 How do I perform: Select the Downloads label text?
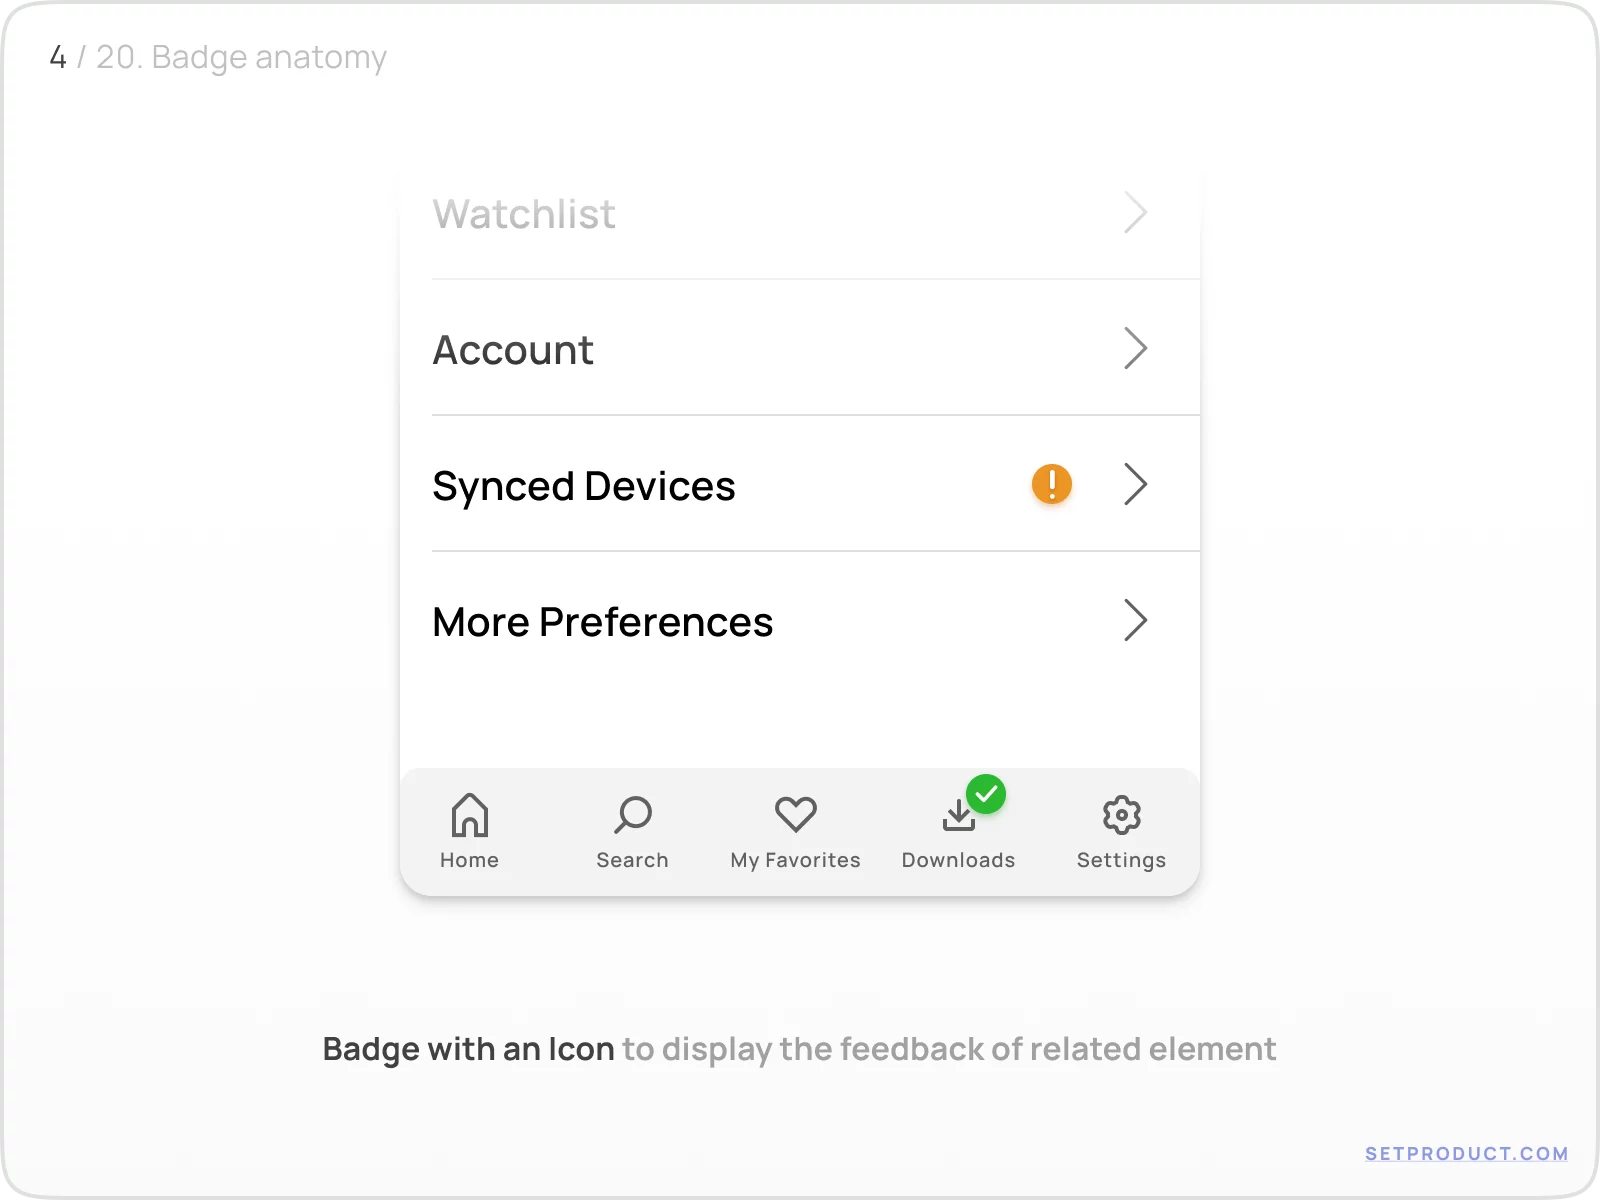(958, 859)
